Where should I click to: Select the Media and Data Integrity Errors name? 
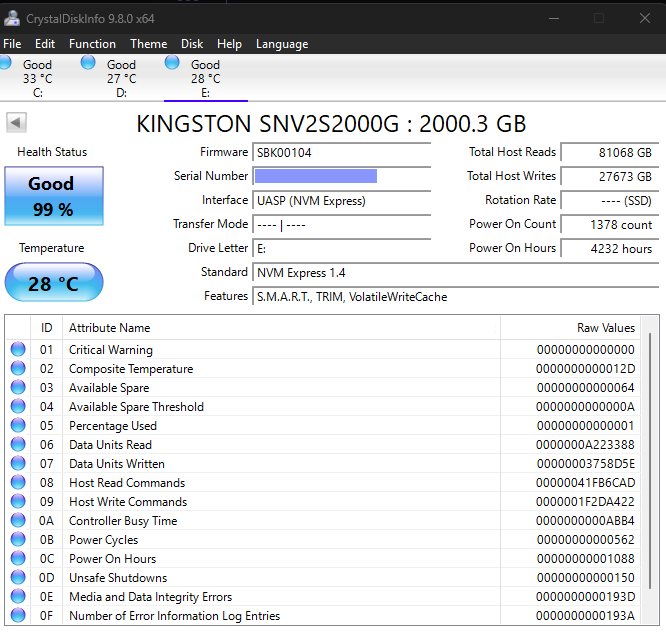[x=150, y=597]
